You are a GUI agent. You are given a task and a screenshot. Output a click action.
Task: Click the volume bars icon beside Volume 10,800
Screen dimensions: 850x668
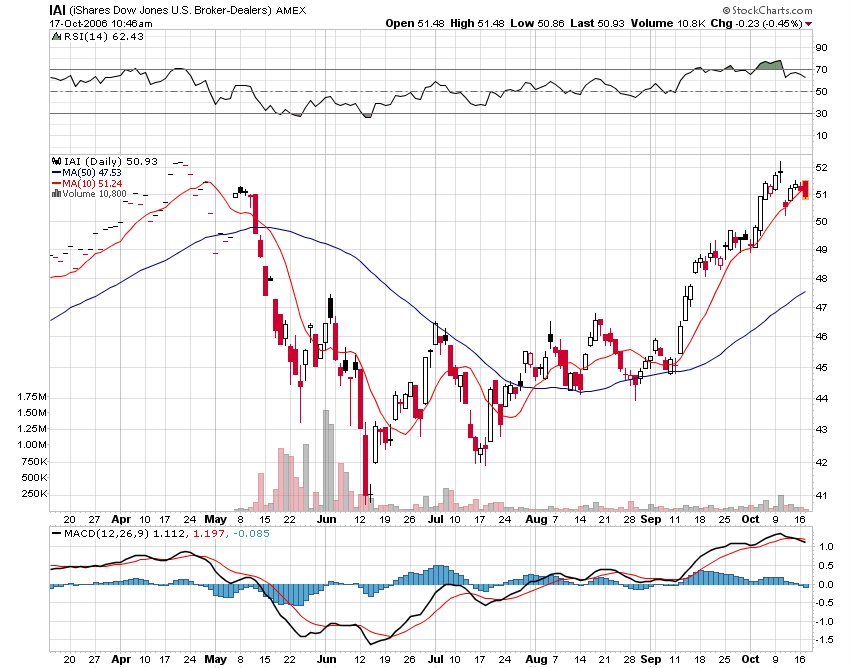56,194
